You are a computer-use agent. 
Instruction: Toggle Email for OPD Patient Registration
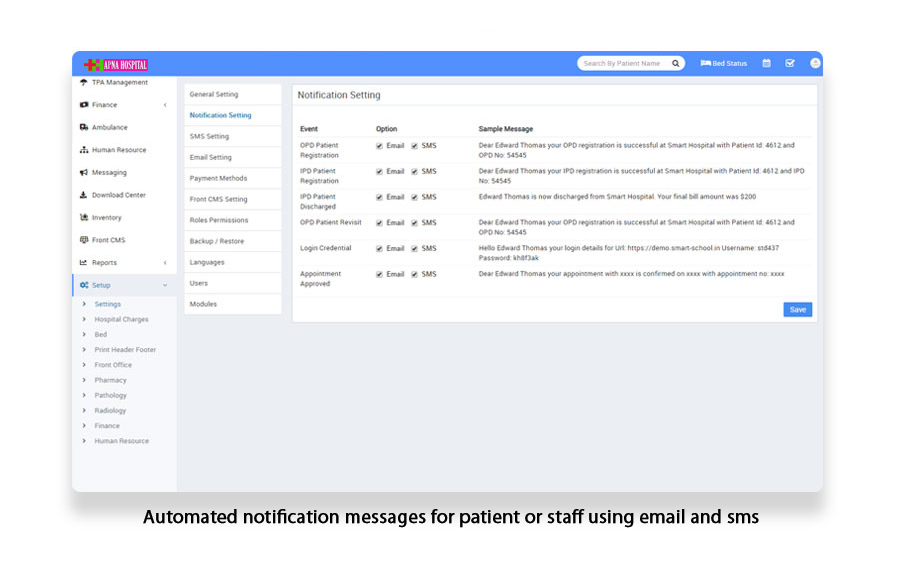coord(379,146)
